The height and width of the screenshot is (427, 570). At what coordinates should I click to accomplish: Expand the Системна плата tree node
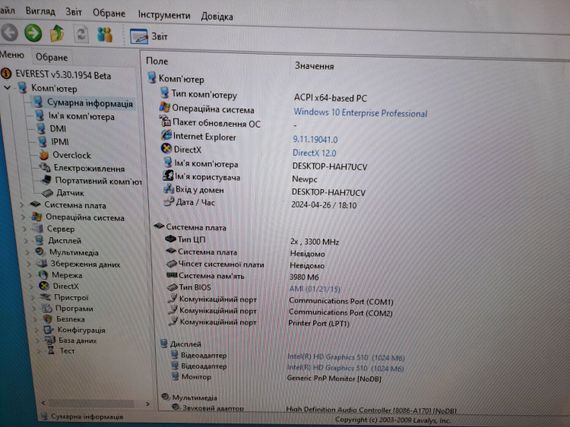pyautogui.click(x=21, y=205)
